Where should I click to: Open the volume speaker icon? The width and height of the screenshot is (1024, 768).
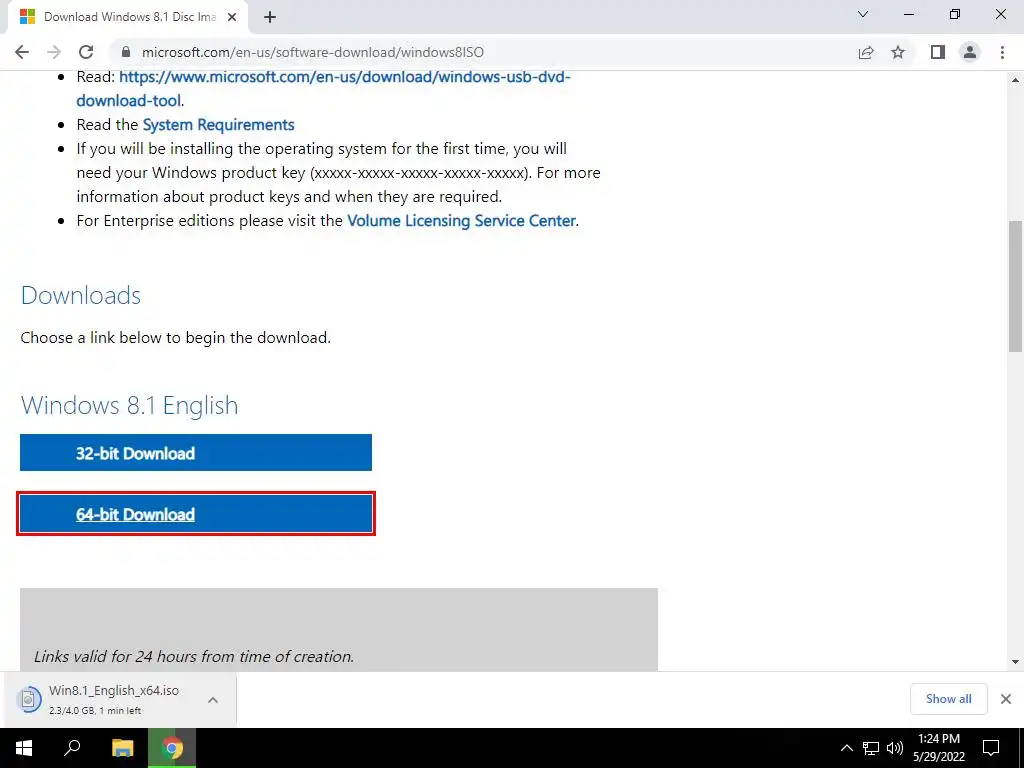coord(895,748)
